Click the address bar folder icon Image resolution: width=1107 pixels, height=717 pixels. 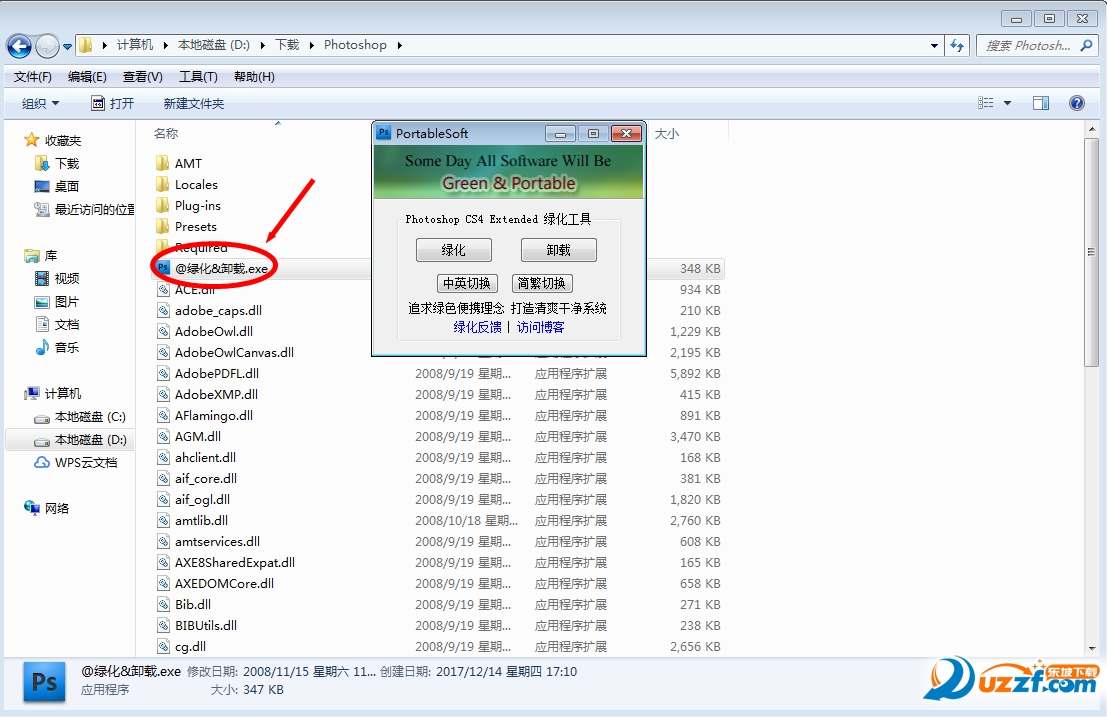[85, 45]
